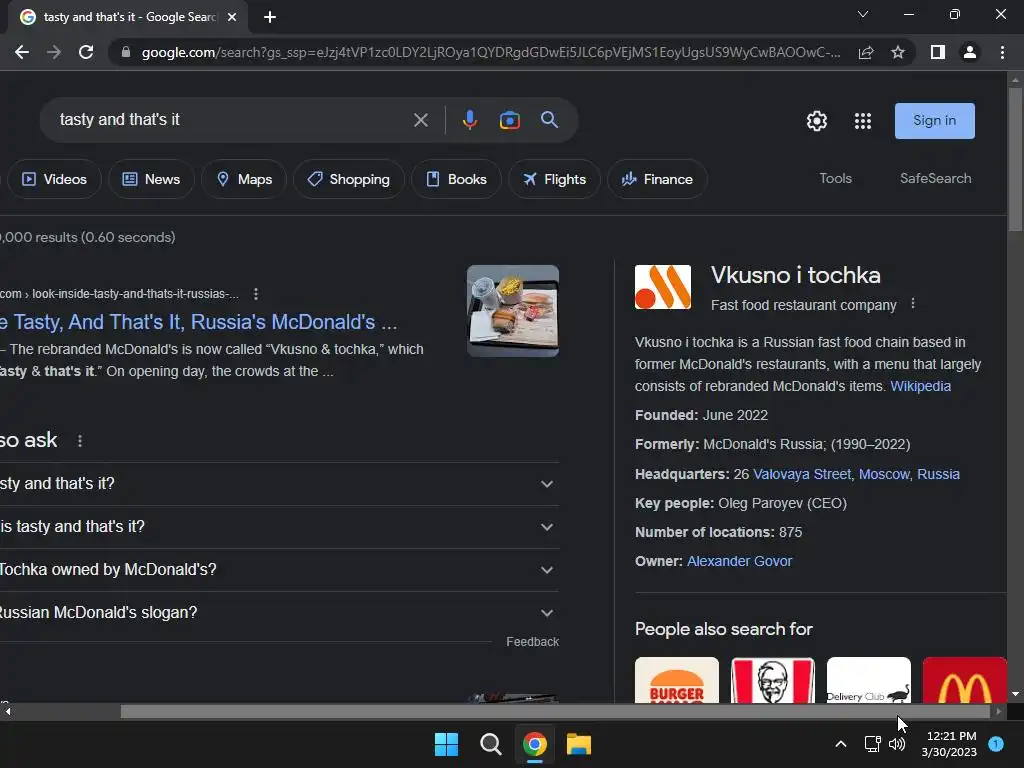Image resolution: width=1024 pixels, height=768 pixels.
Task: Select the KFC related search card
Action: coord(773,680)
